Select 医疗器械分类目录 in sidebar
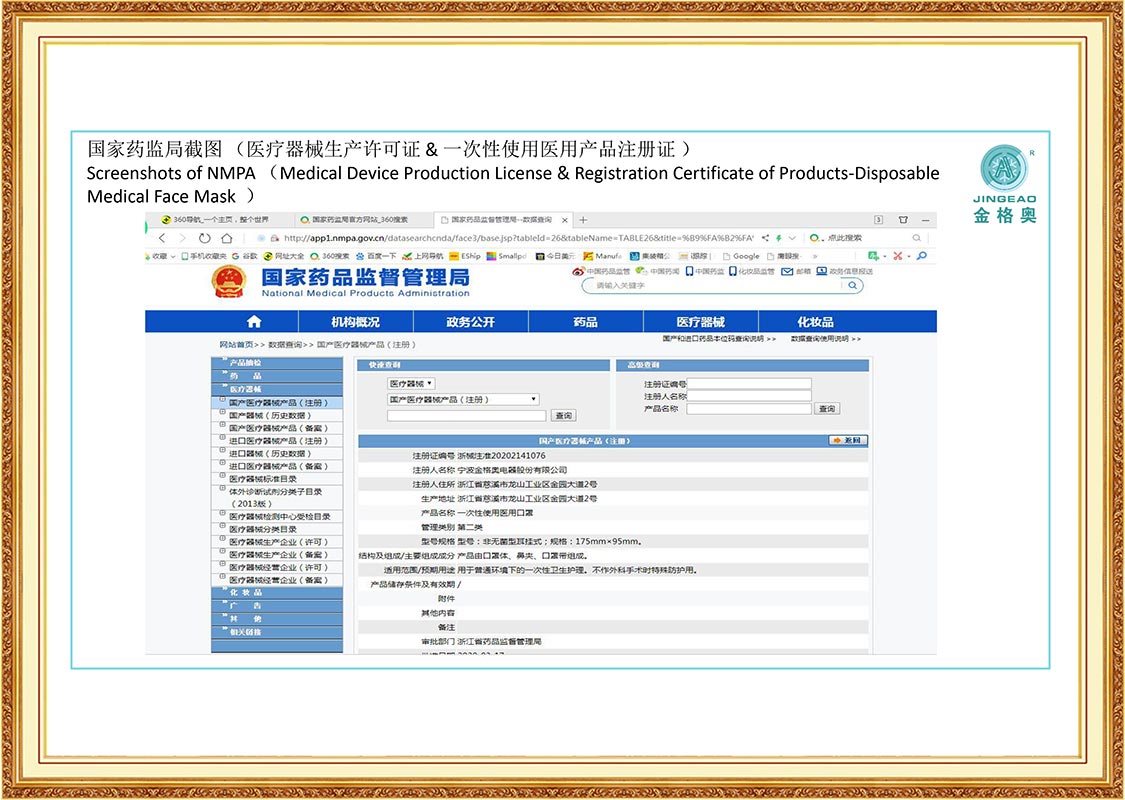1125x800 pixels. click(263, 530)
